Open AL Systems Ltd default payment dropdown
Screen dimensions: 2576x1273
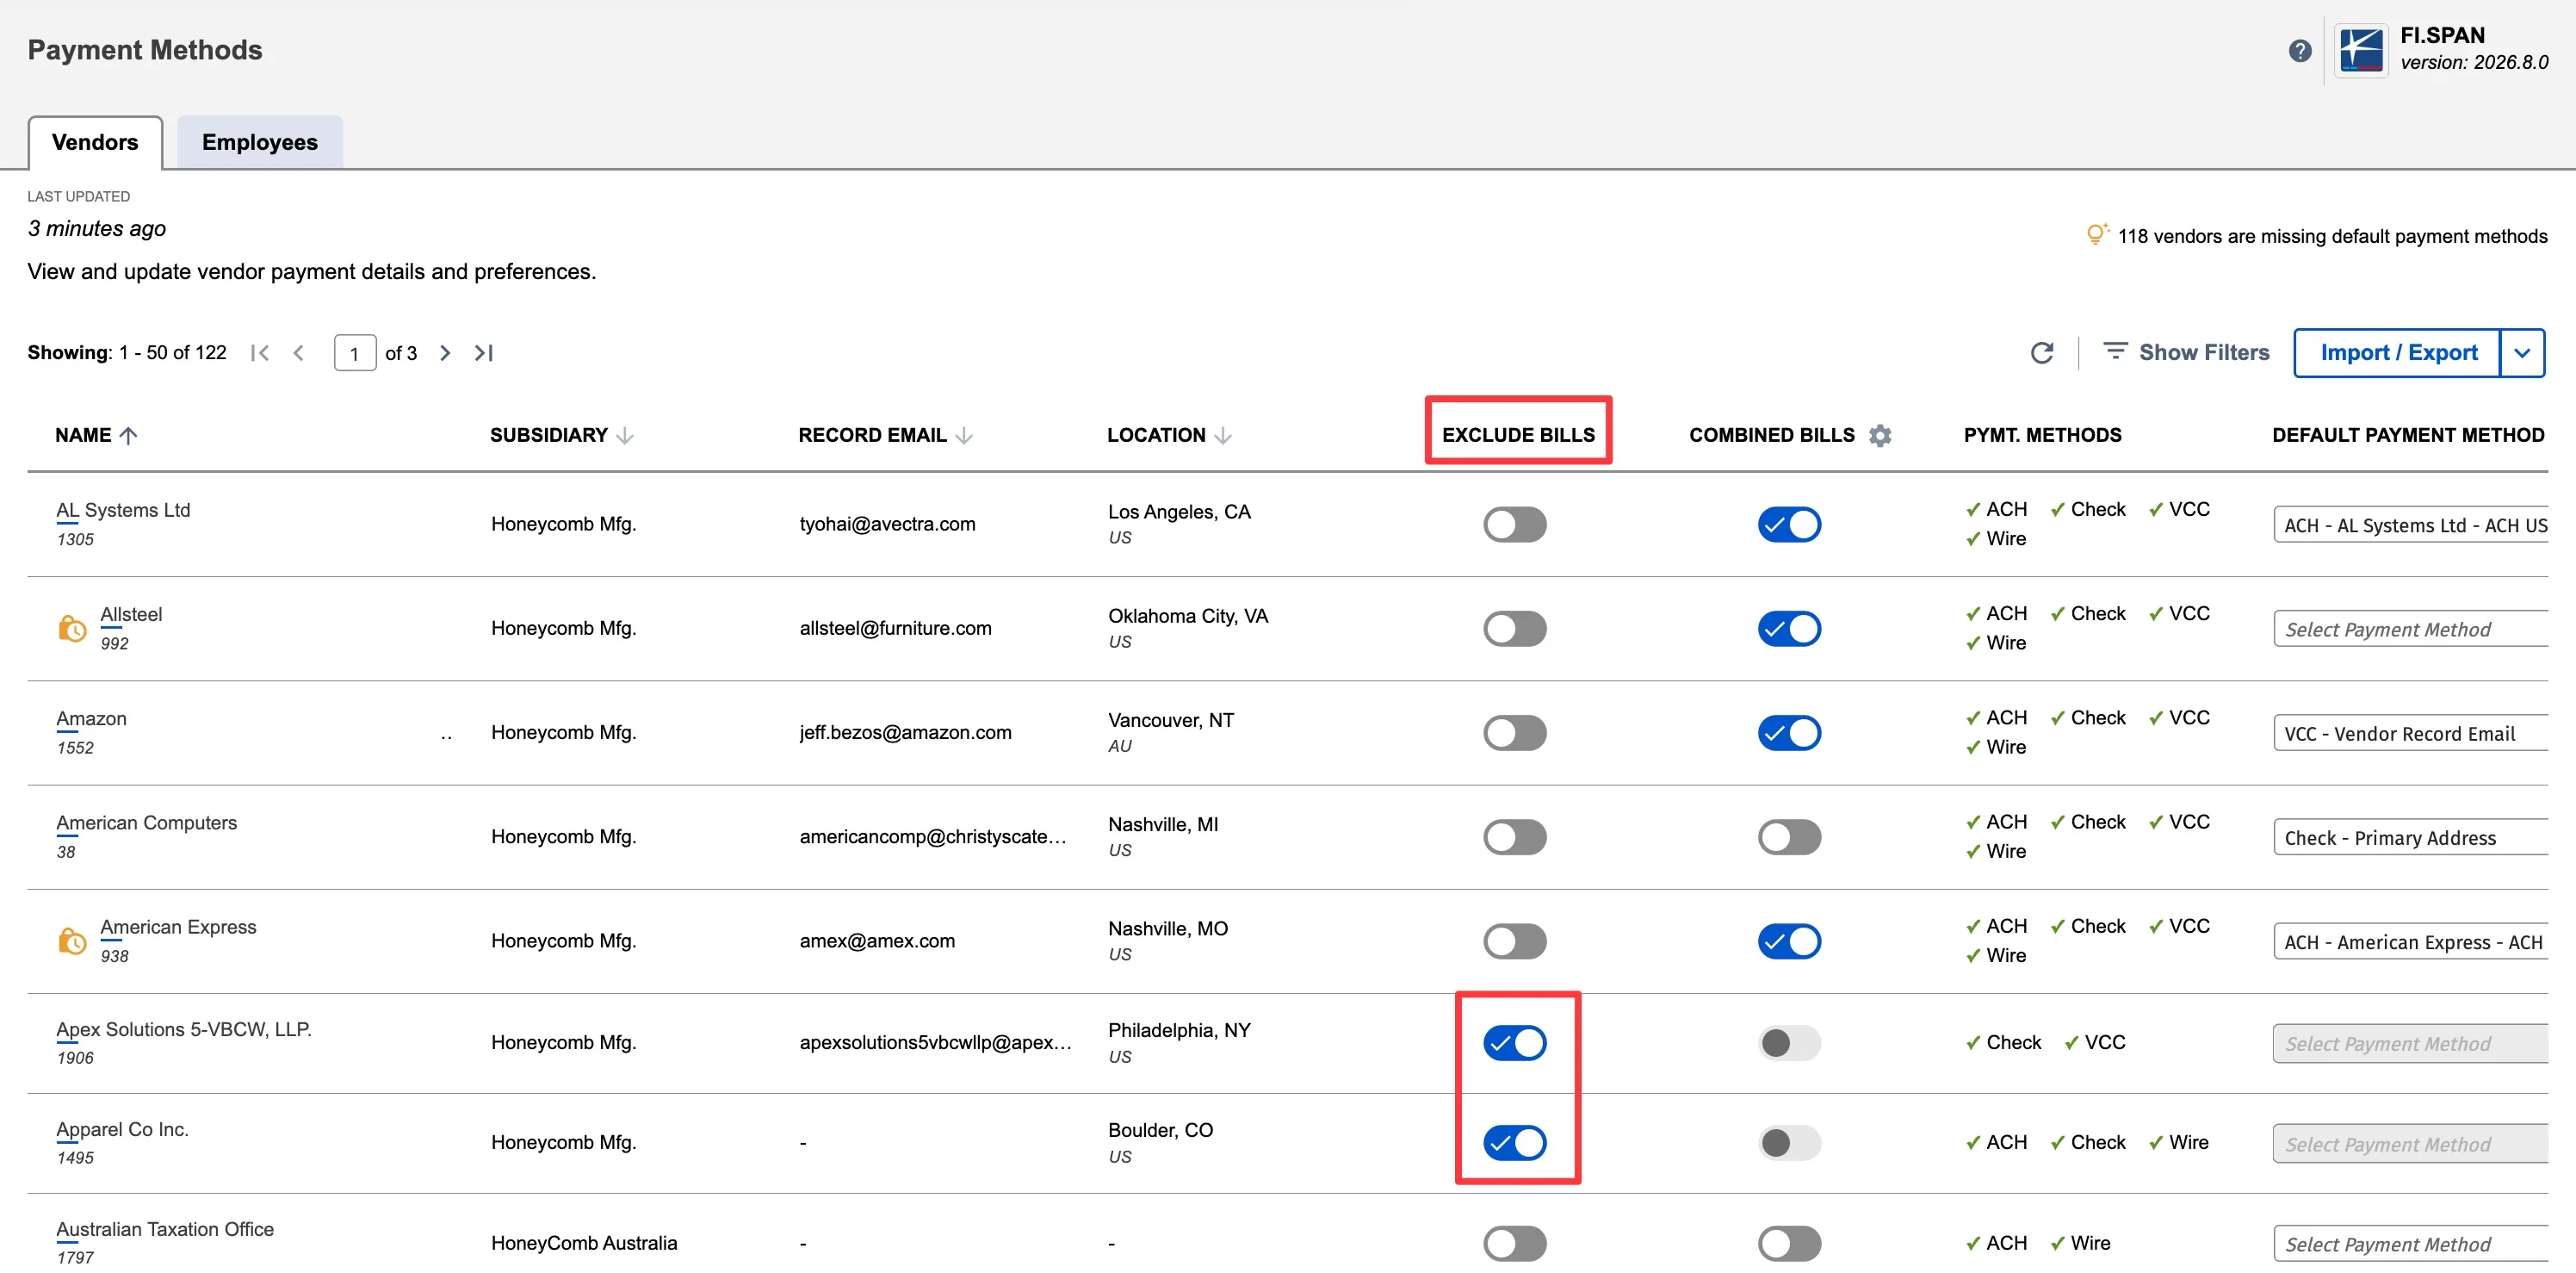pos(2410,525)
